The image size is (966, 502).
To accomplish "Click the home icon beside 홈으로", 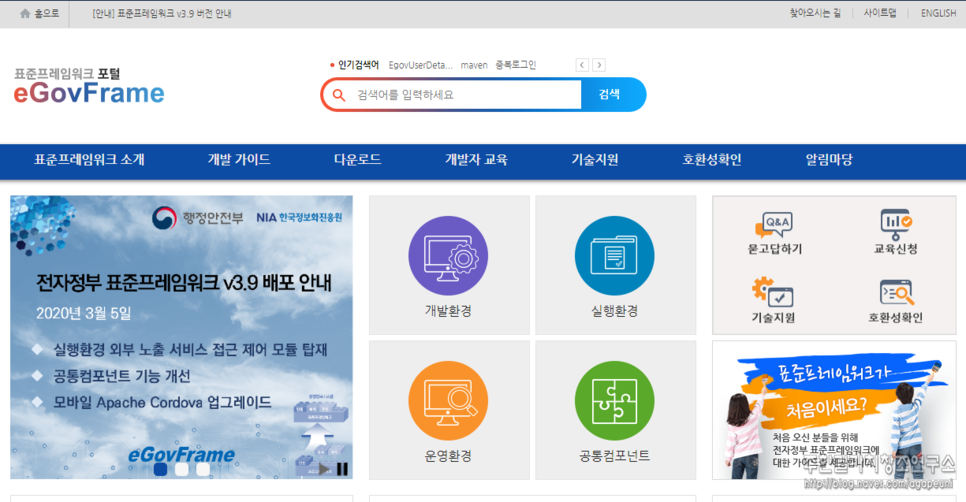I will click(25, 14).
